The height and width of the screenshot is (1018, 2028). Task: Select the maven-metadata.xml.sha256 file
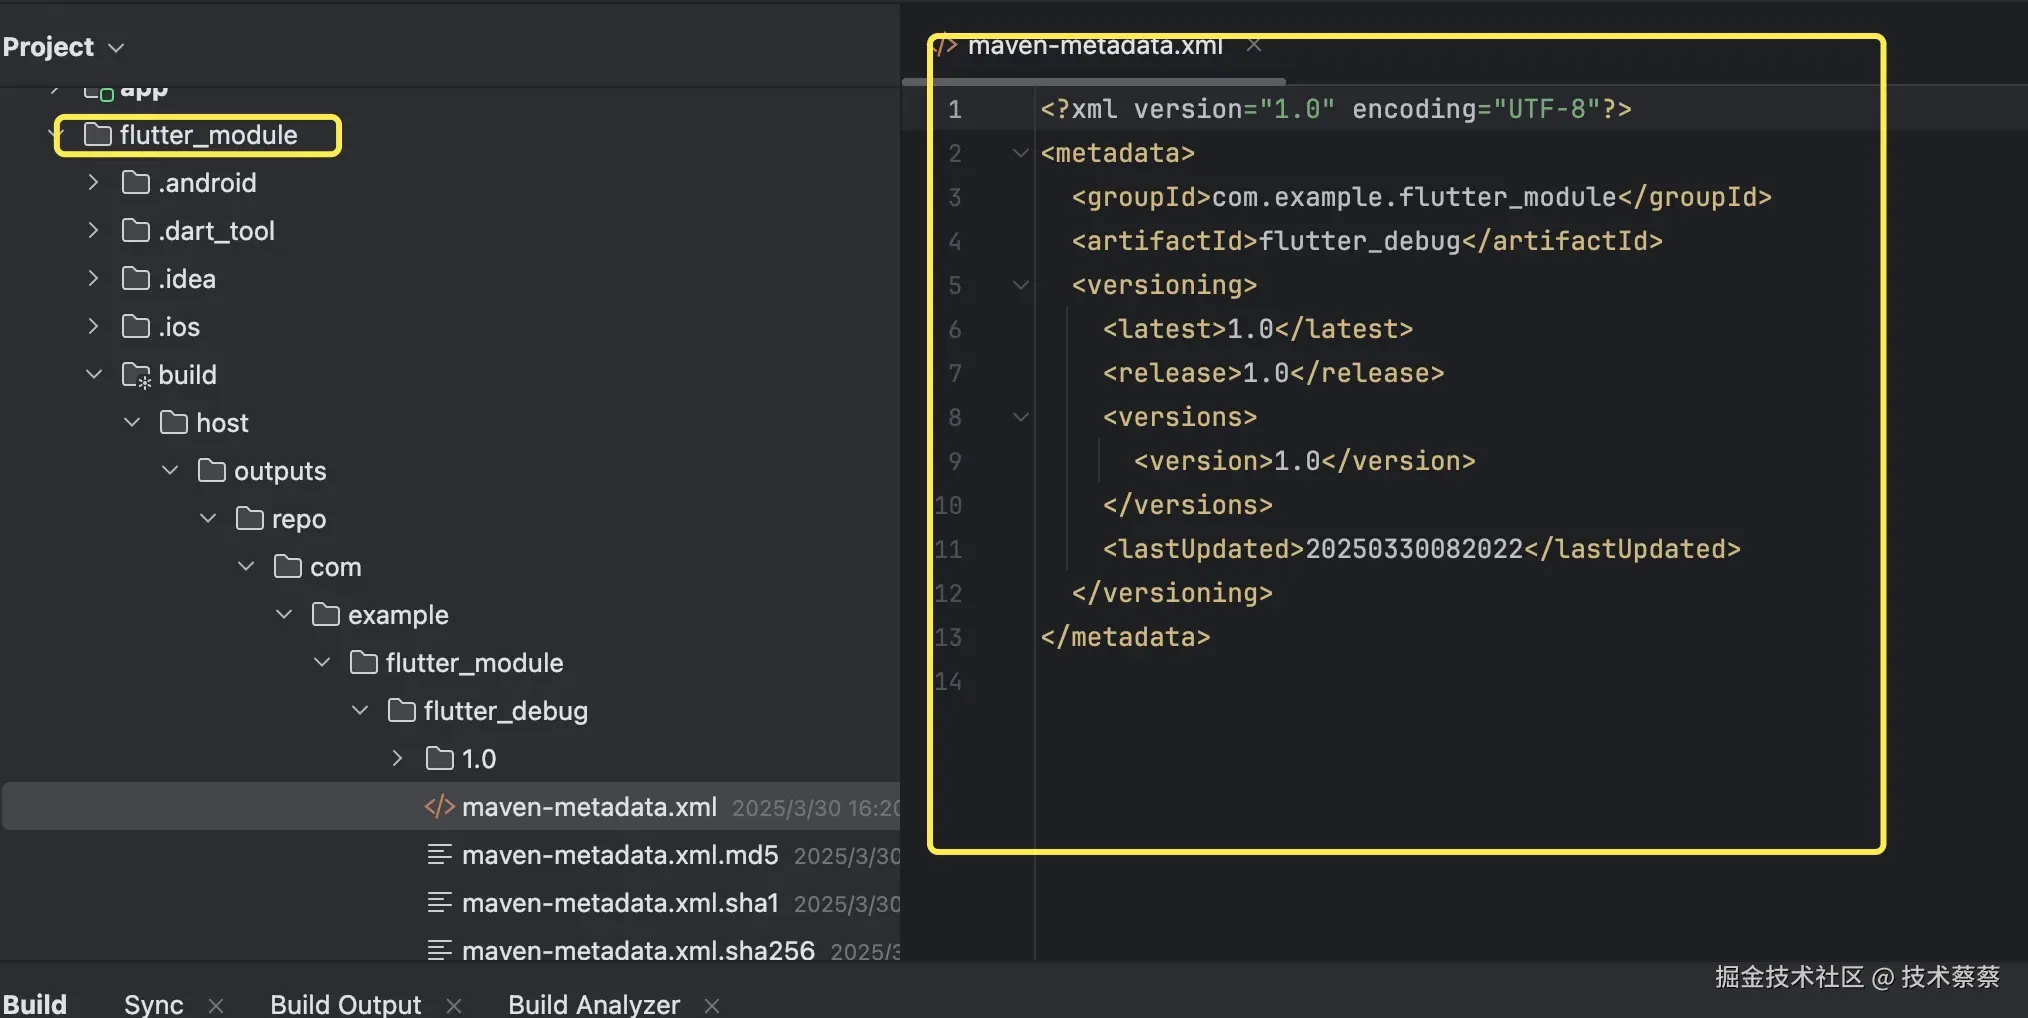tap(637, 950)
